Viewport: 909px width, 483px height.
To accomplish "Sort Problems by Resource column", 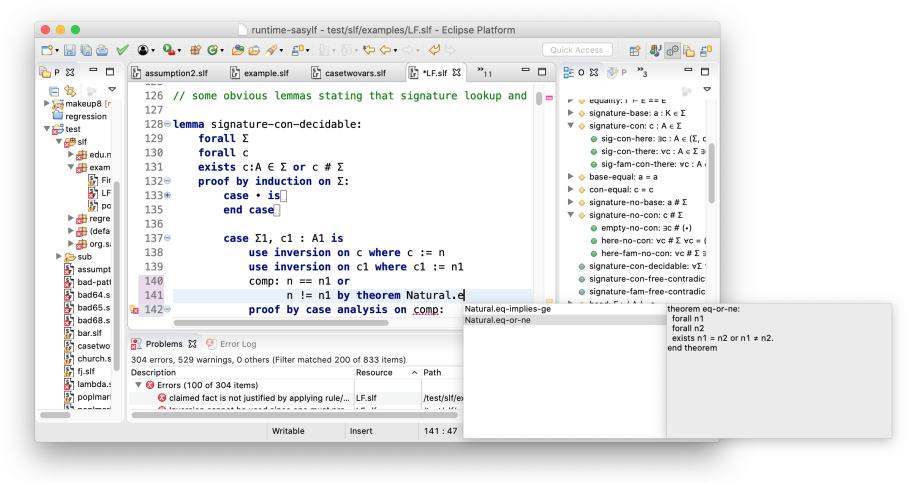I will click(x=386, y=372).
